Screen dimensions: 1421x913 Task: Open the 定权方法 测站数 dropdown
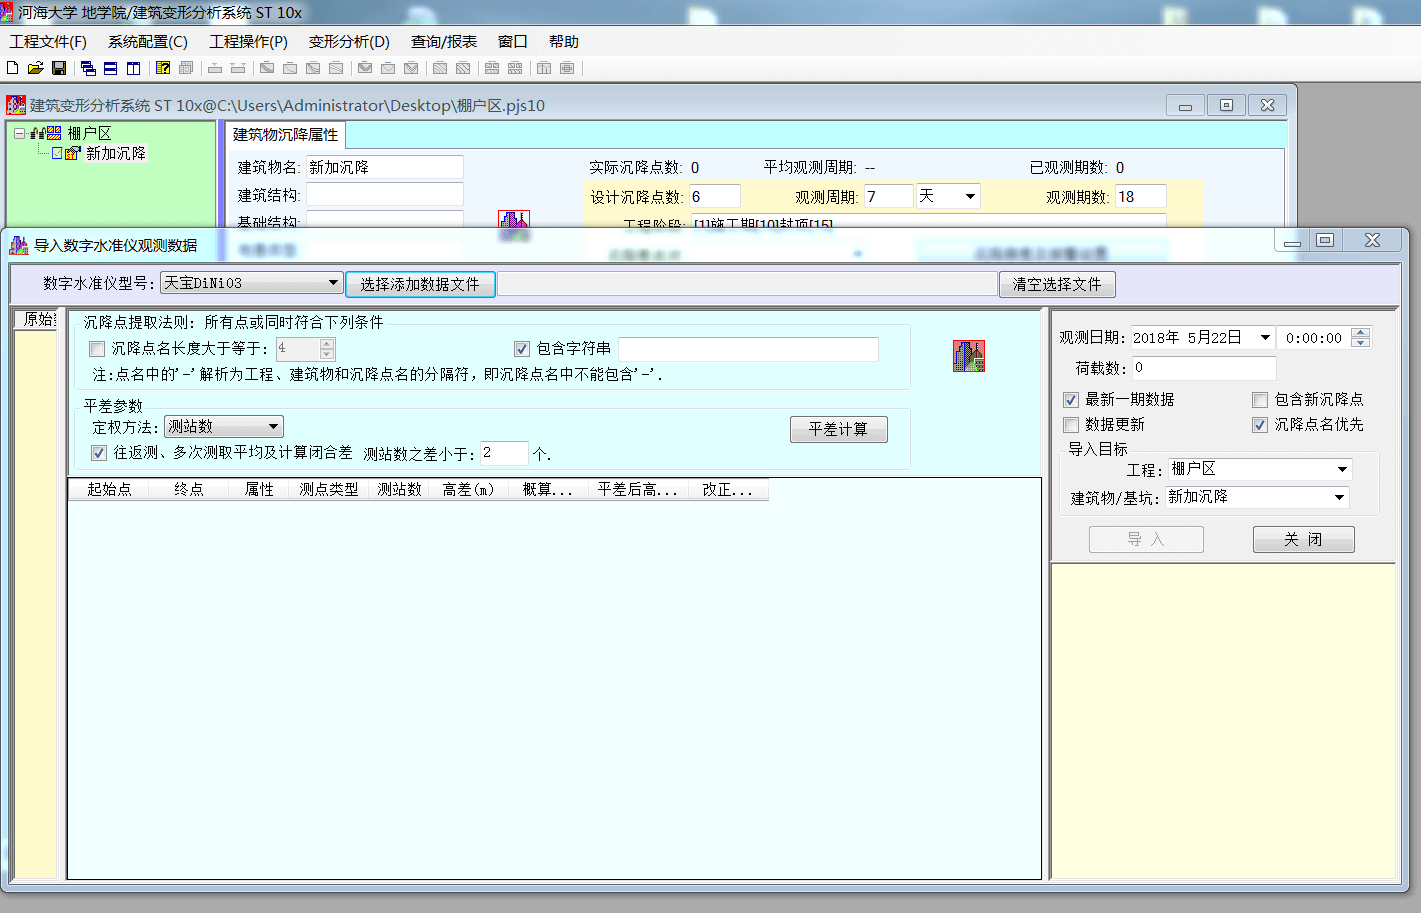pos(274,426)
